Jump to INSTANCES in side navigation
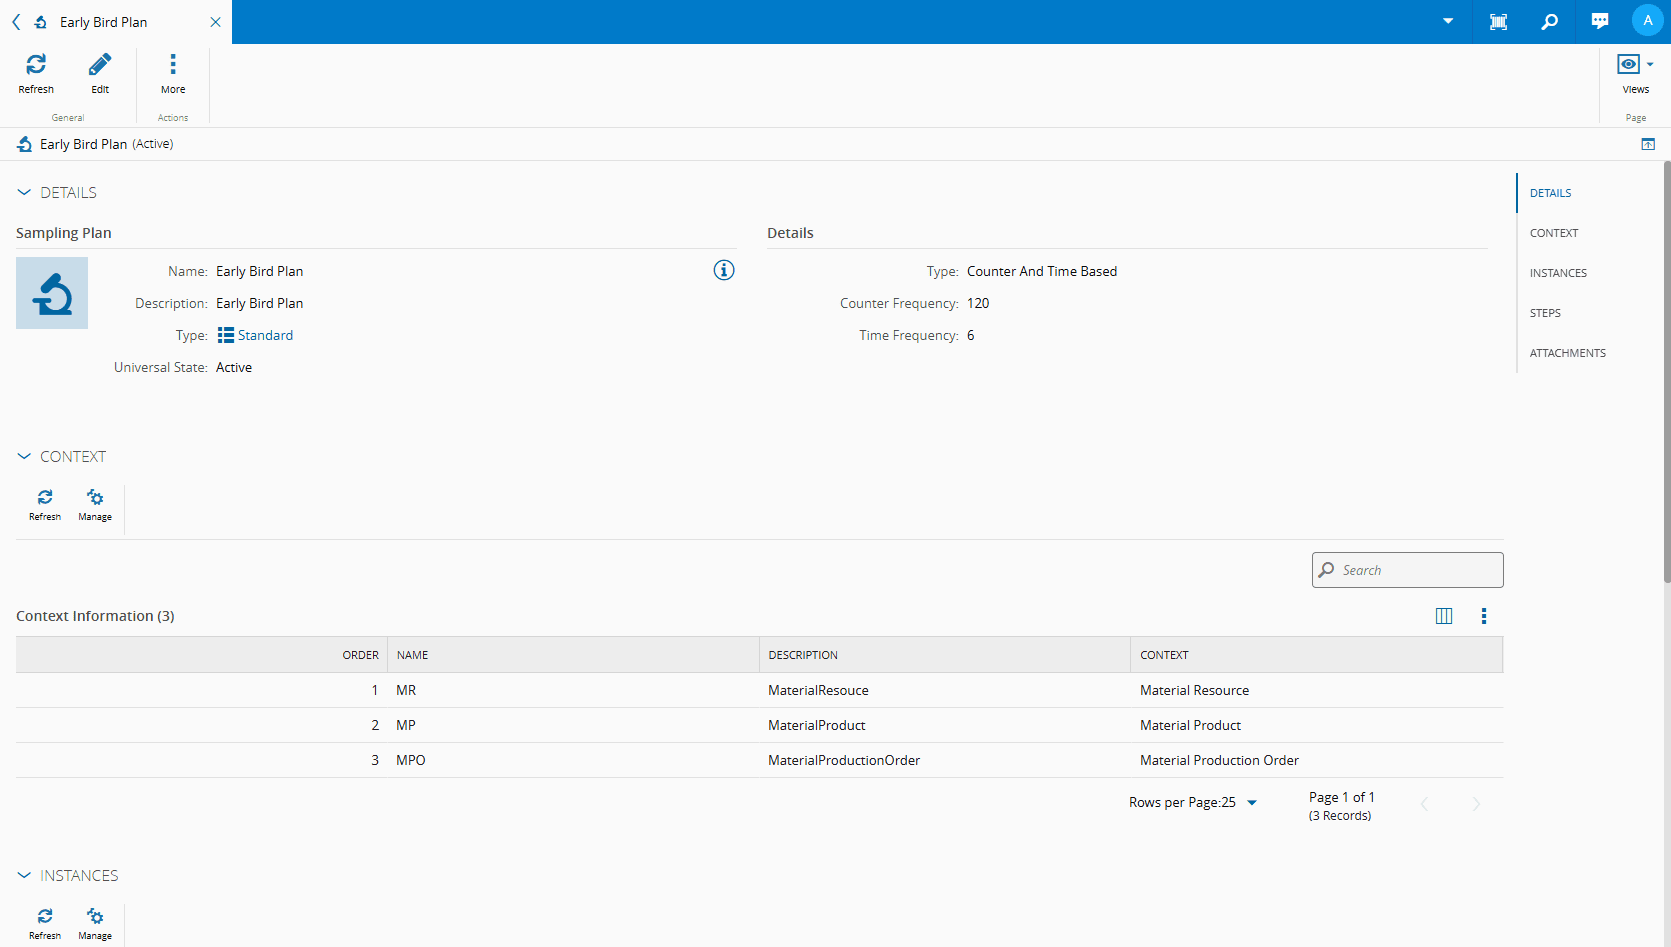The height and width of the screenshot is (947, 1671). pyautogui.click(x=1558, y=273)
